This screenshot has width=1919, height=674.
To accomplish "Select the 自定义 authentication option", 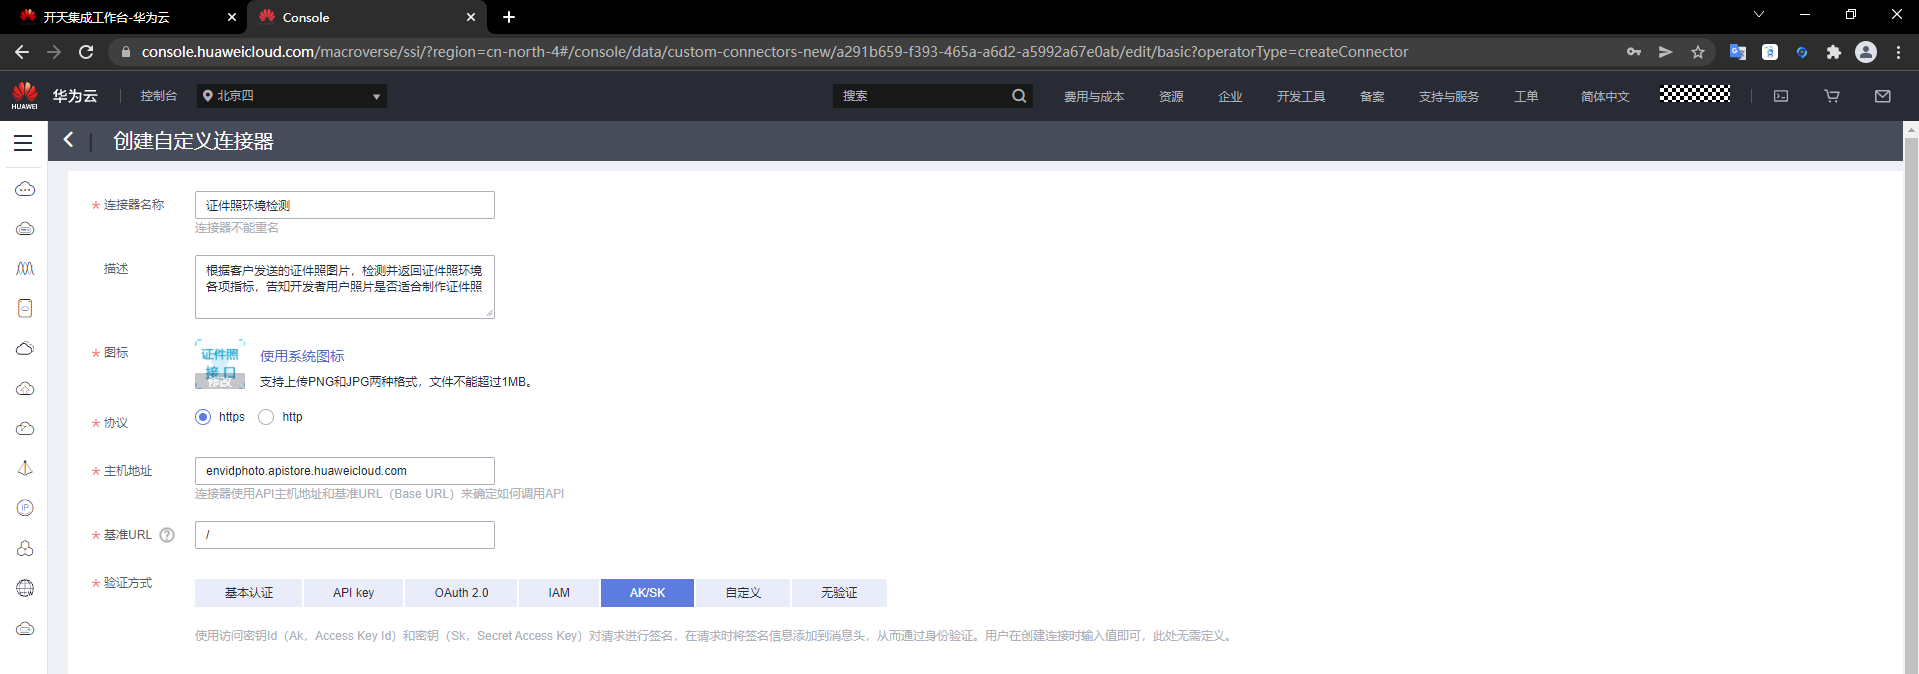I will coord(743,593).
